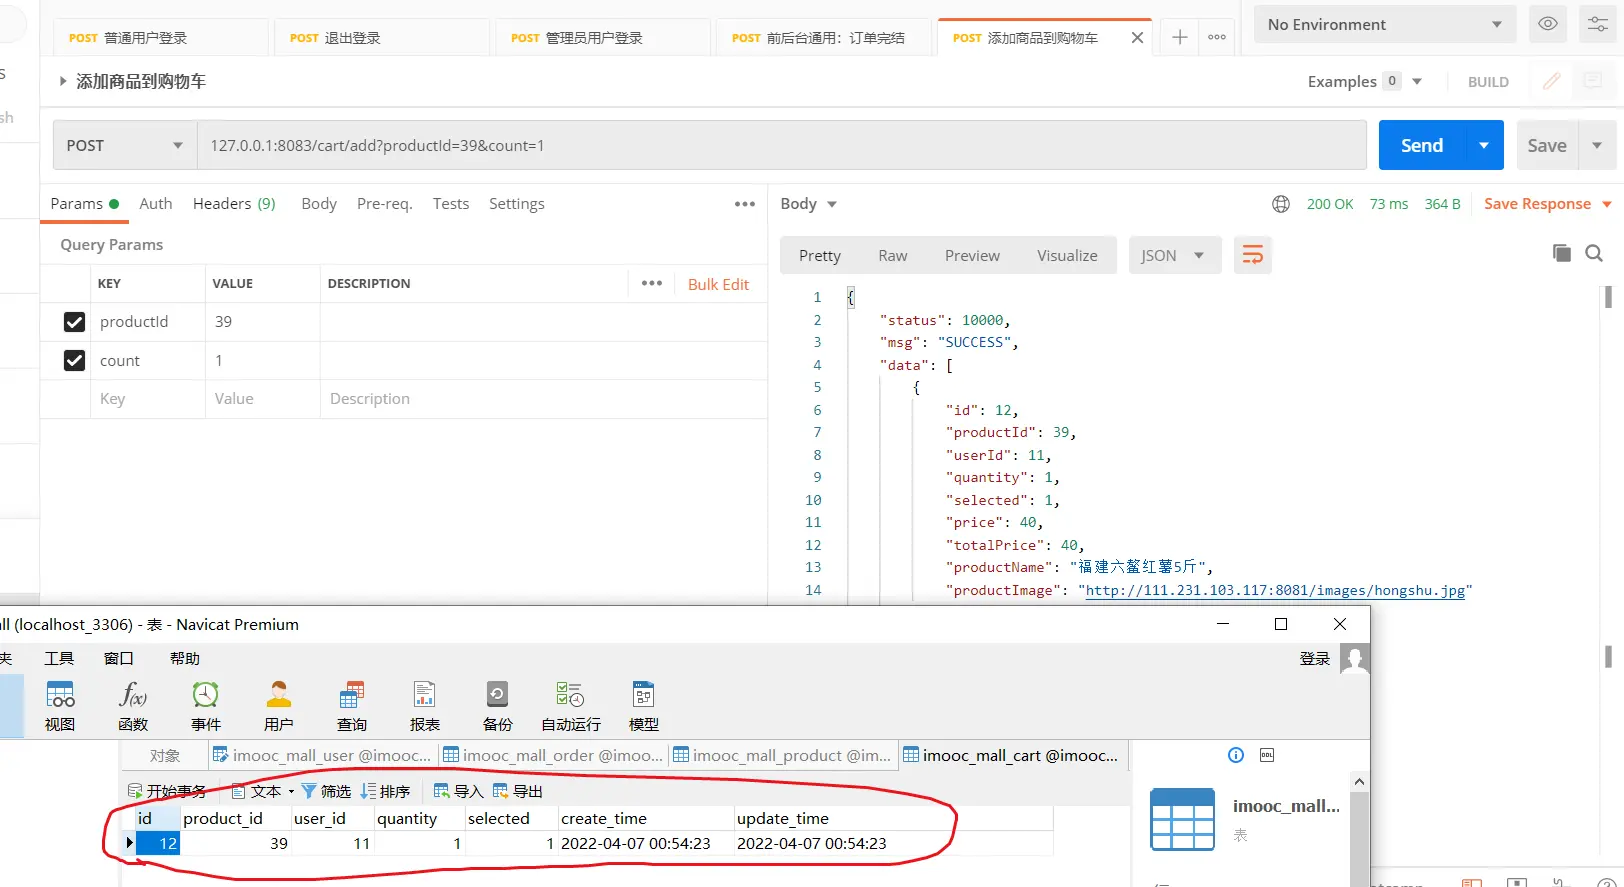Click the Navicat Query (查询) toolbar icon
Image resolution: width=1624 pixels, height=887 pixels.
point(351,706)
